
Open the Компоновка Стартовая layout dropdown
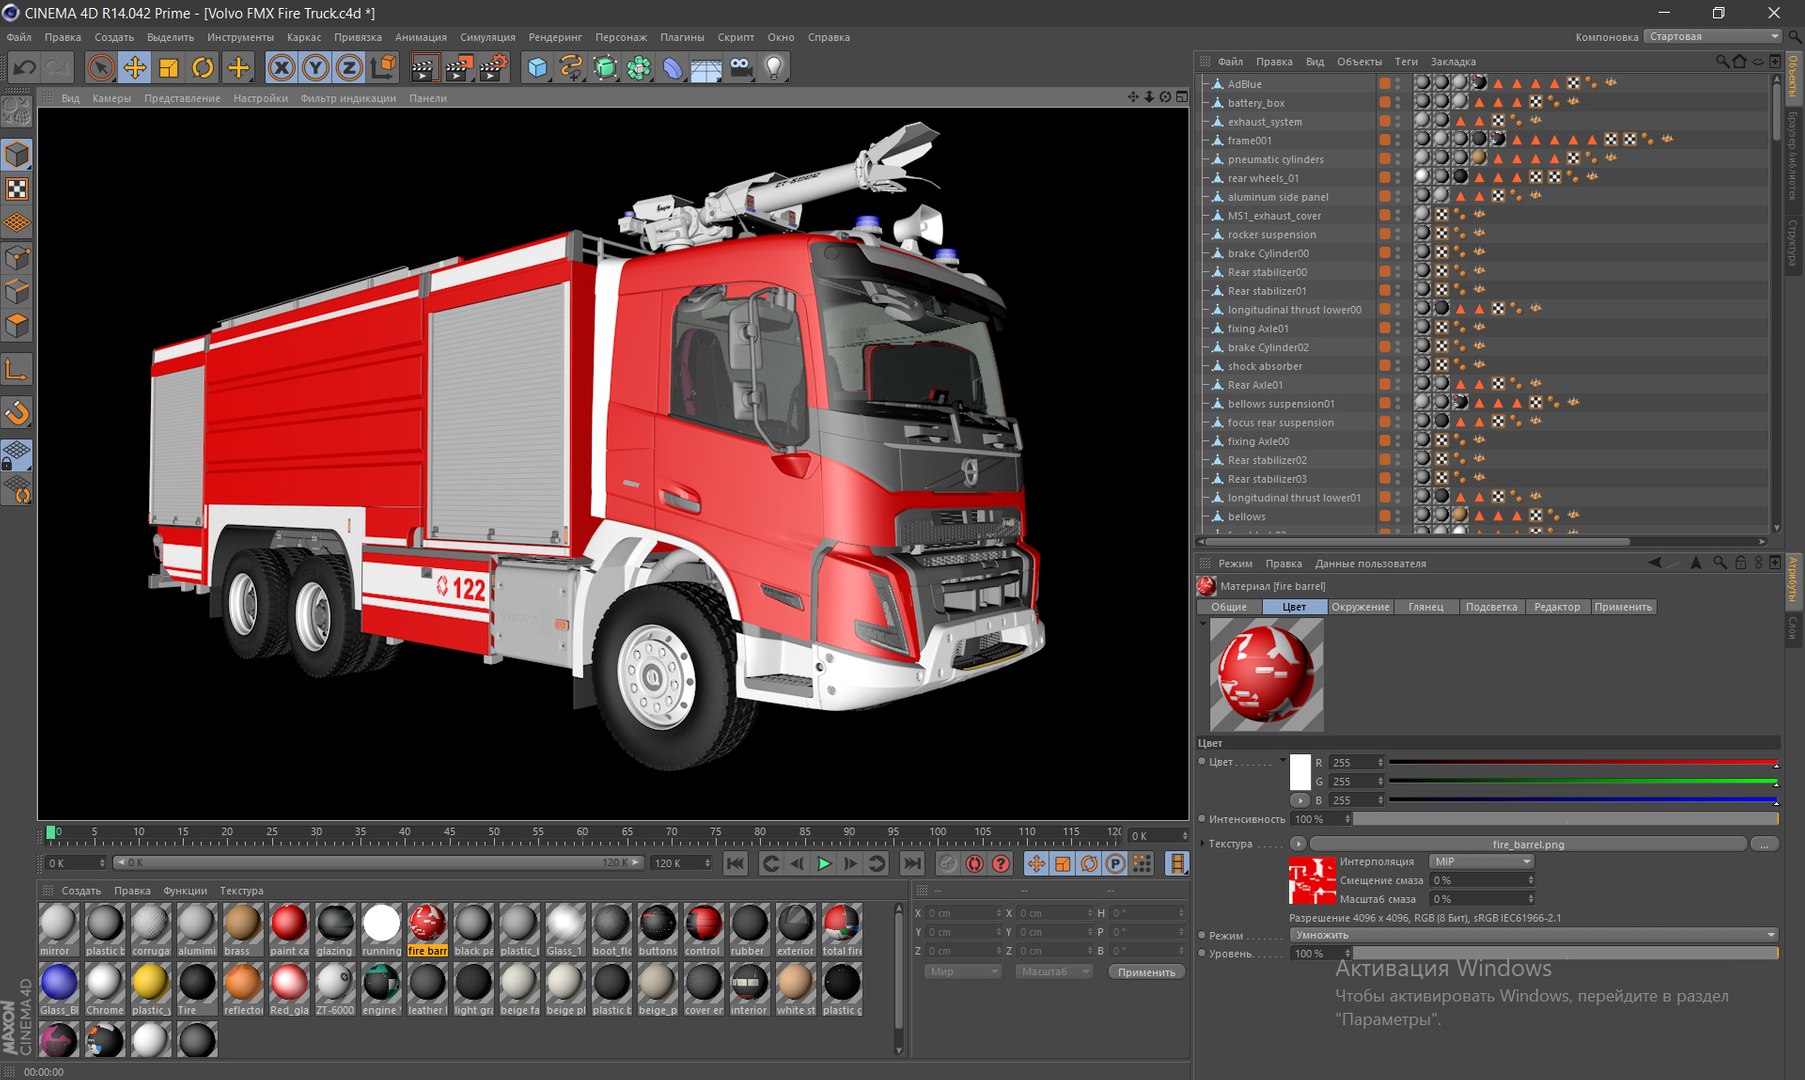pyautogui.click(x=1713, y=37)
